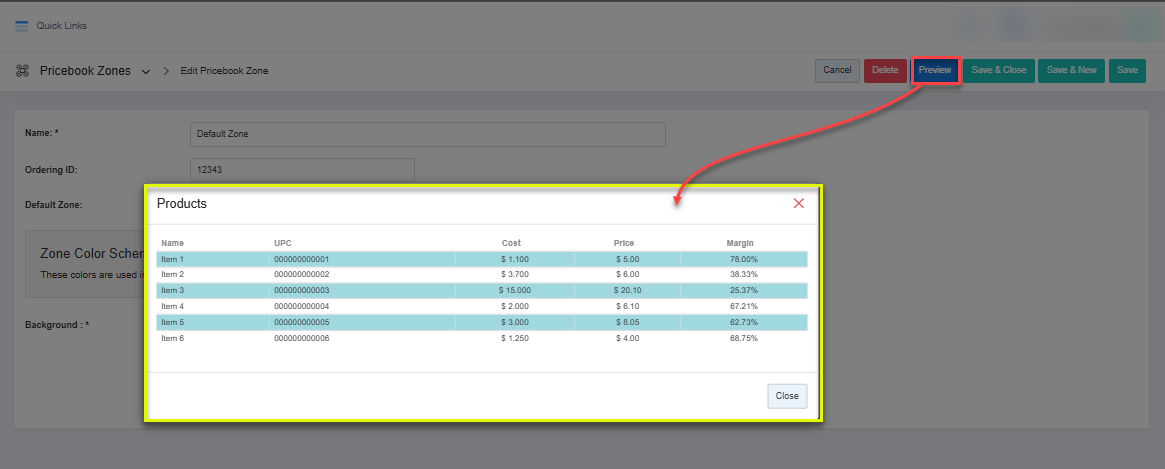
Task: Click the Preview button
Action: tap(935, 70)
